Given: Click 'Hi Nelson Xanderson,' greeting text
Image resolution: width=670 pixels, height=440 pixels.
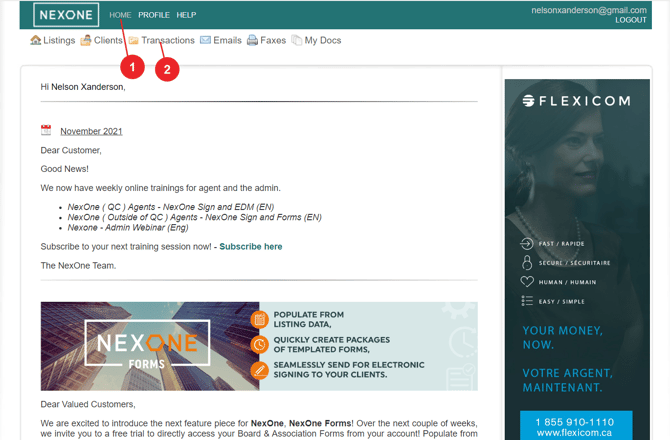Looking at the screenshot, I should click(x=83, y=87).
